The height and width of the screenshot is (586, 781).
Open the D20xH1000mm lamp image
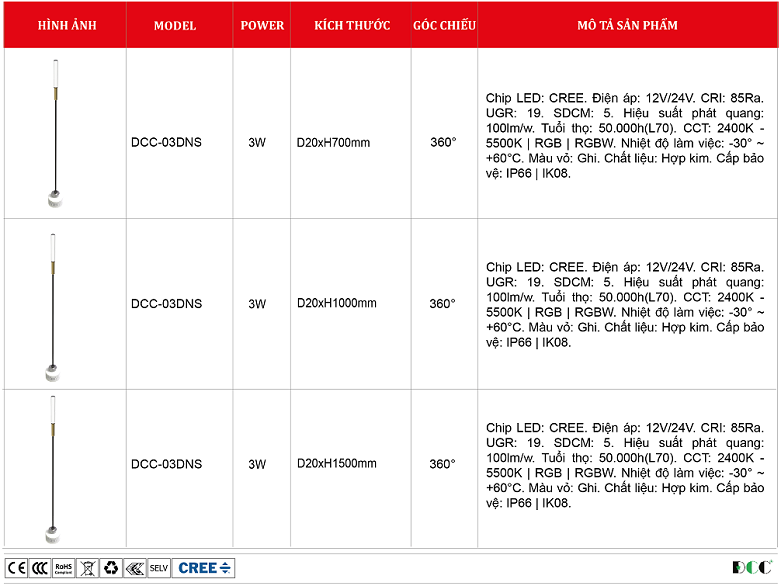tap(53, 304)
